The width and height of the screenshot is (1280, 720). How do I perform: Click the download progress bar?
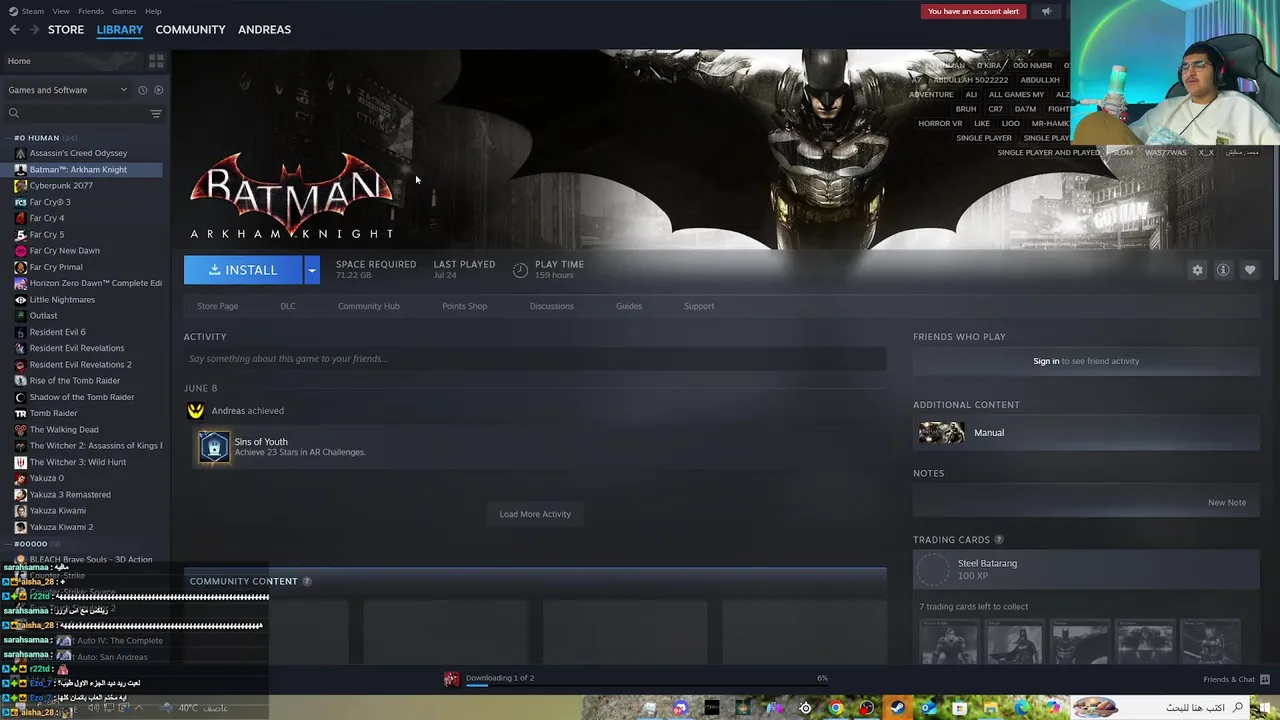[x=645, y=685]
